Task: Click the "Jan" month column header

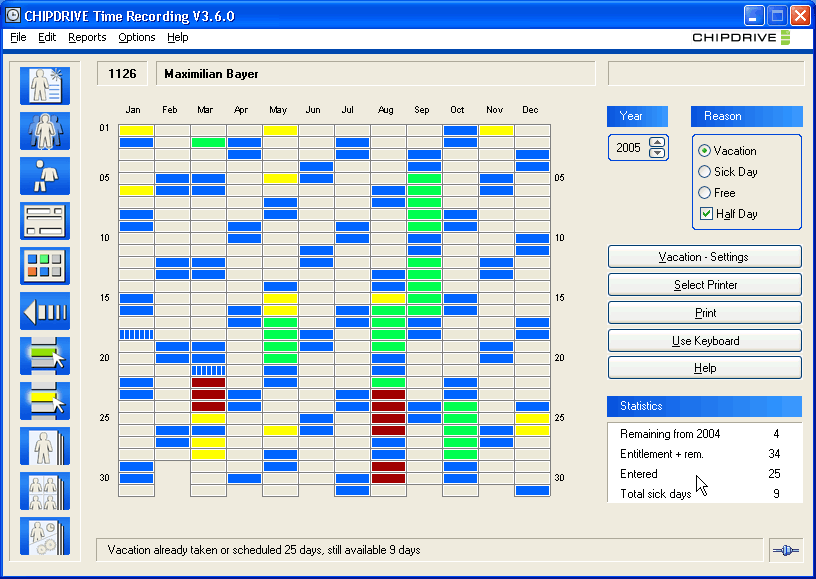Action: coord(133,110)
